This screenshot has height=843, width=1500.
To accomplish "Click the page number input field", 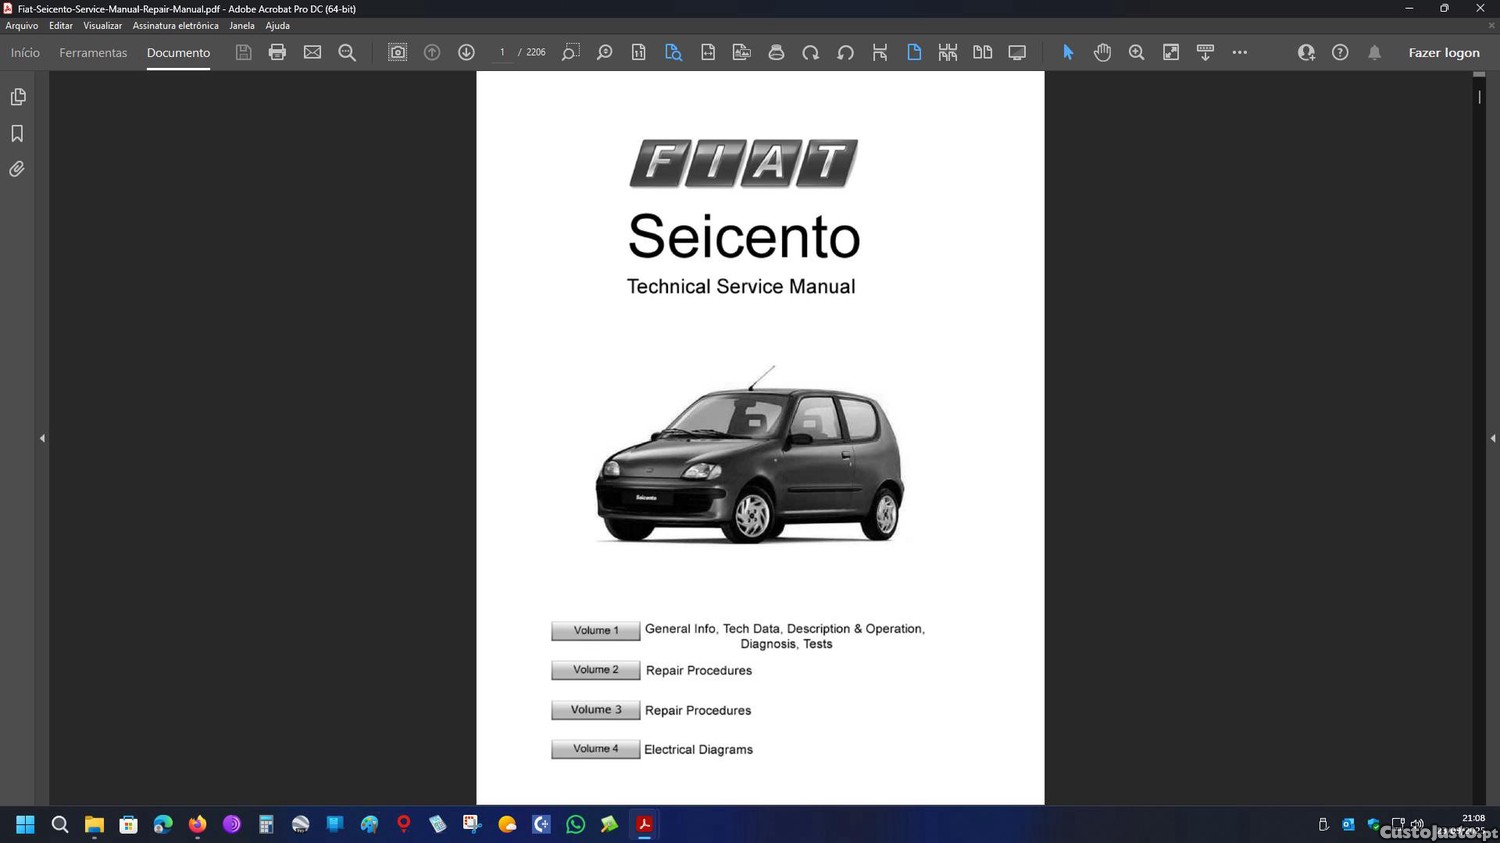I will point(502,52).
